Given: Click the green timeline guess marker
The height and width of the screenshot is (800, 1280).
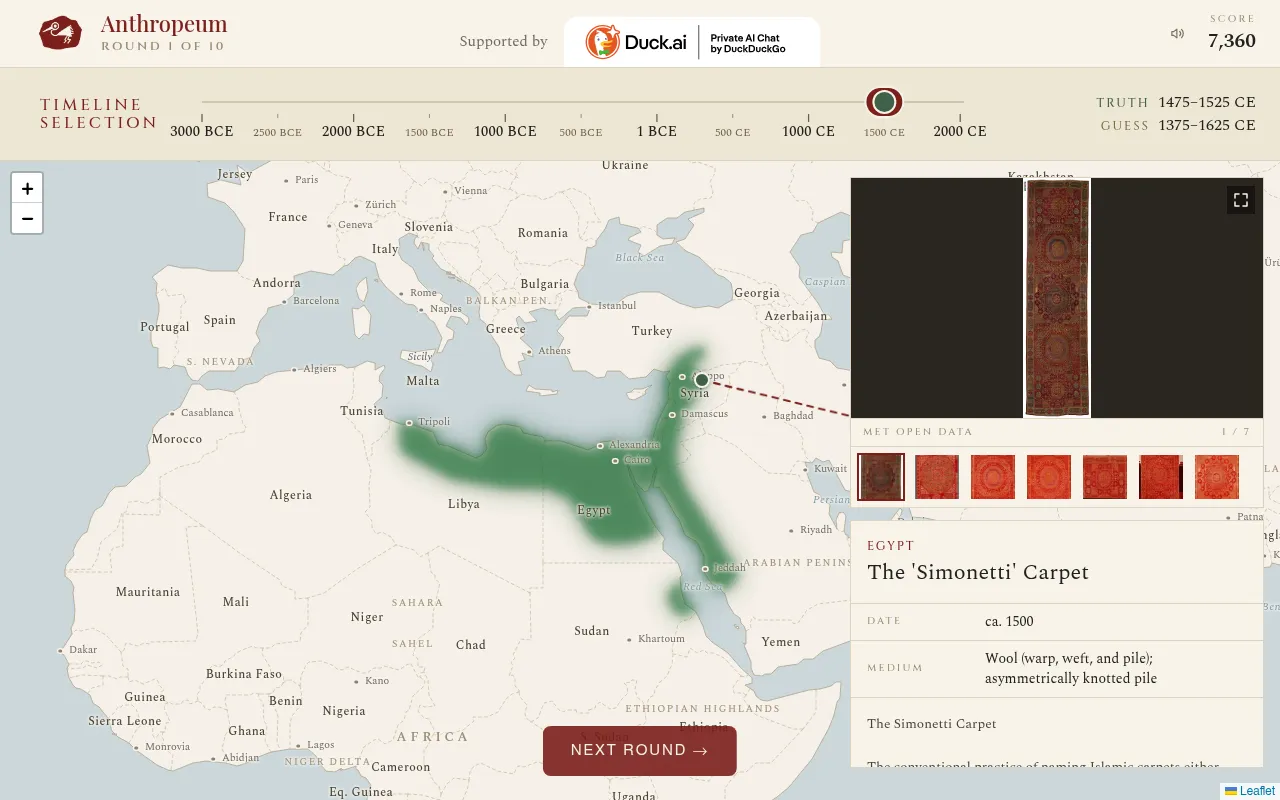Looking at the screenshot, I should coord(884,102).
